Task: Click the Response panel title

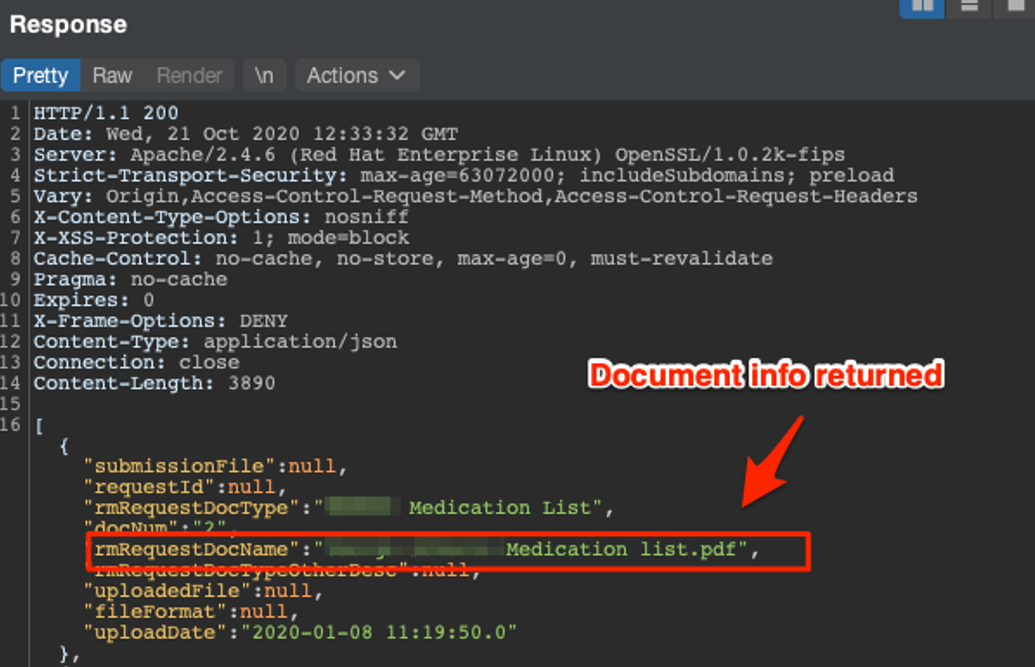Action: [68, 24]
